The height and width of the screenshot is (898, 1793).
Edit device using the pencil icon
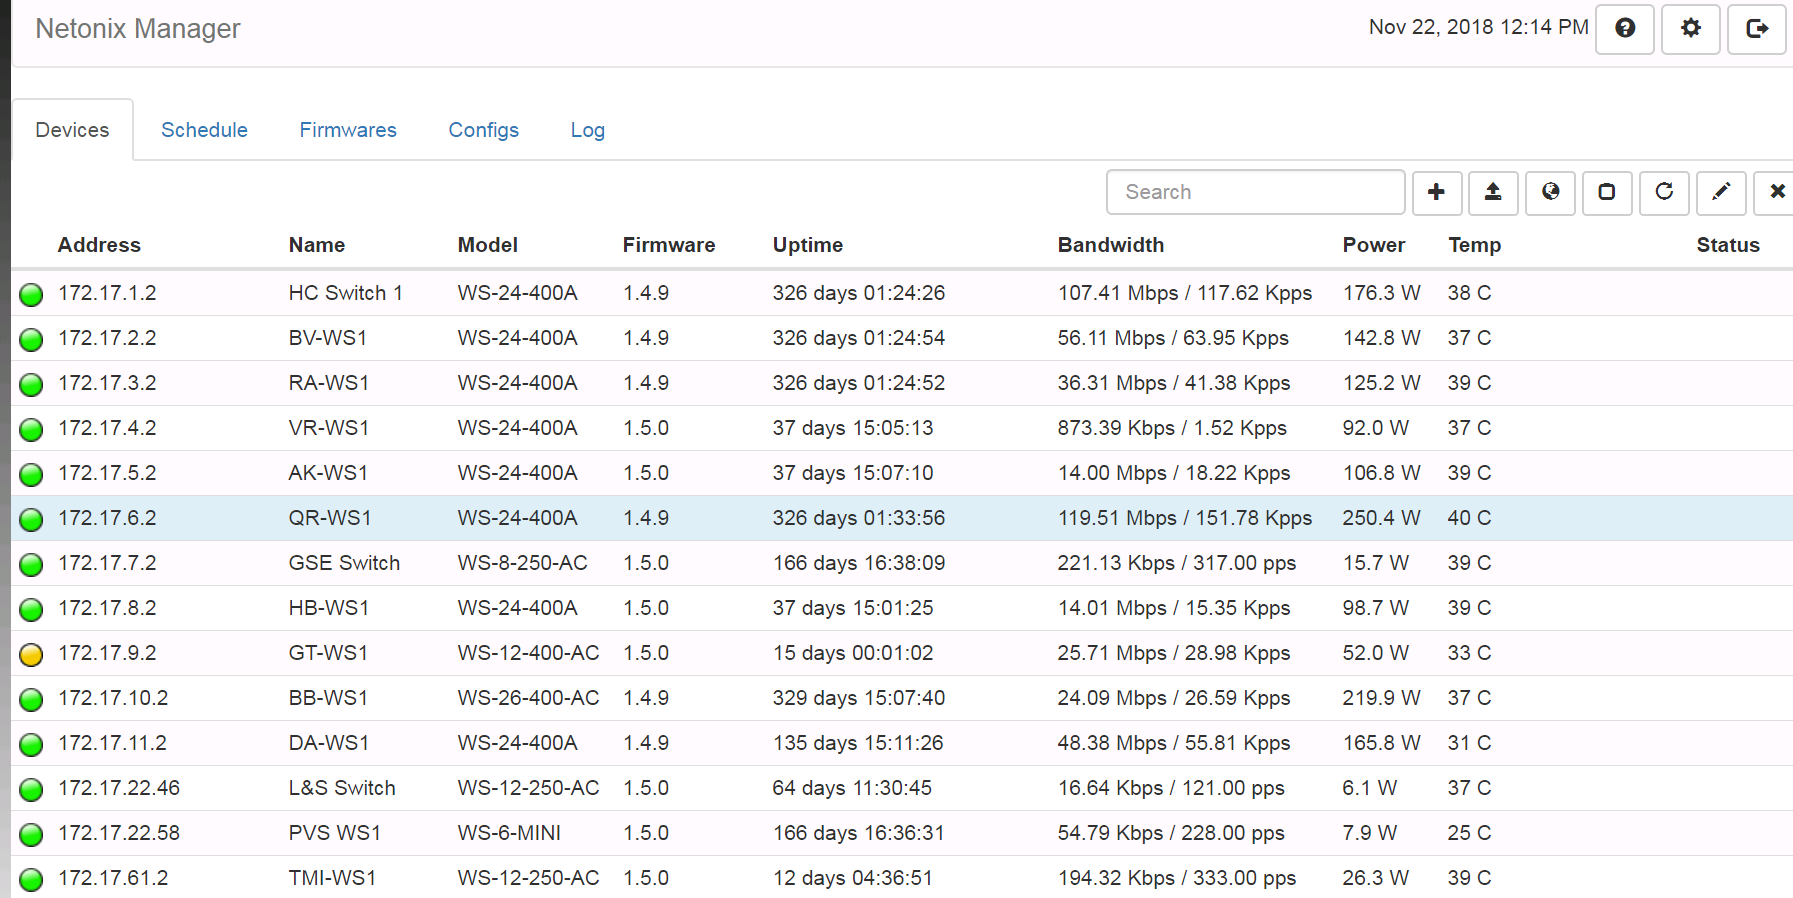tap(1721, 192)
